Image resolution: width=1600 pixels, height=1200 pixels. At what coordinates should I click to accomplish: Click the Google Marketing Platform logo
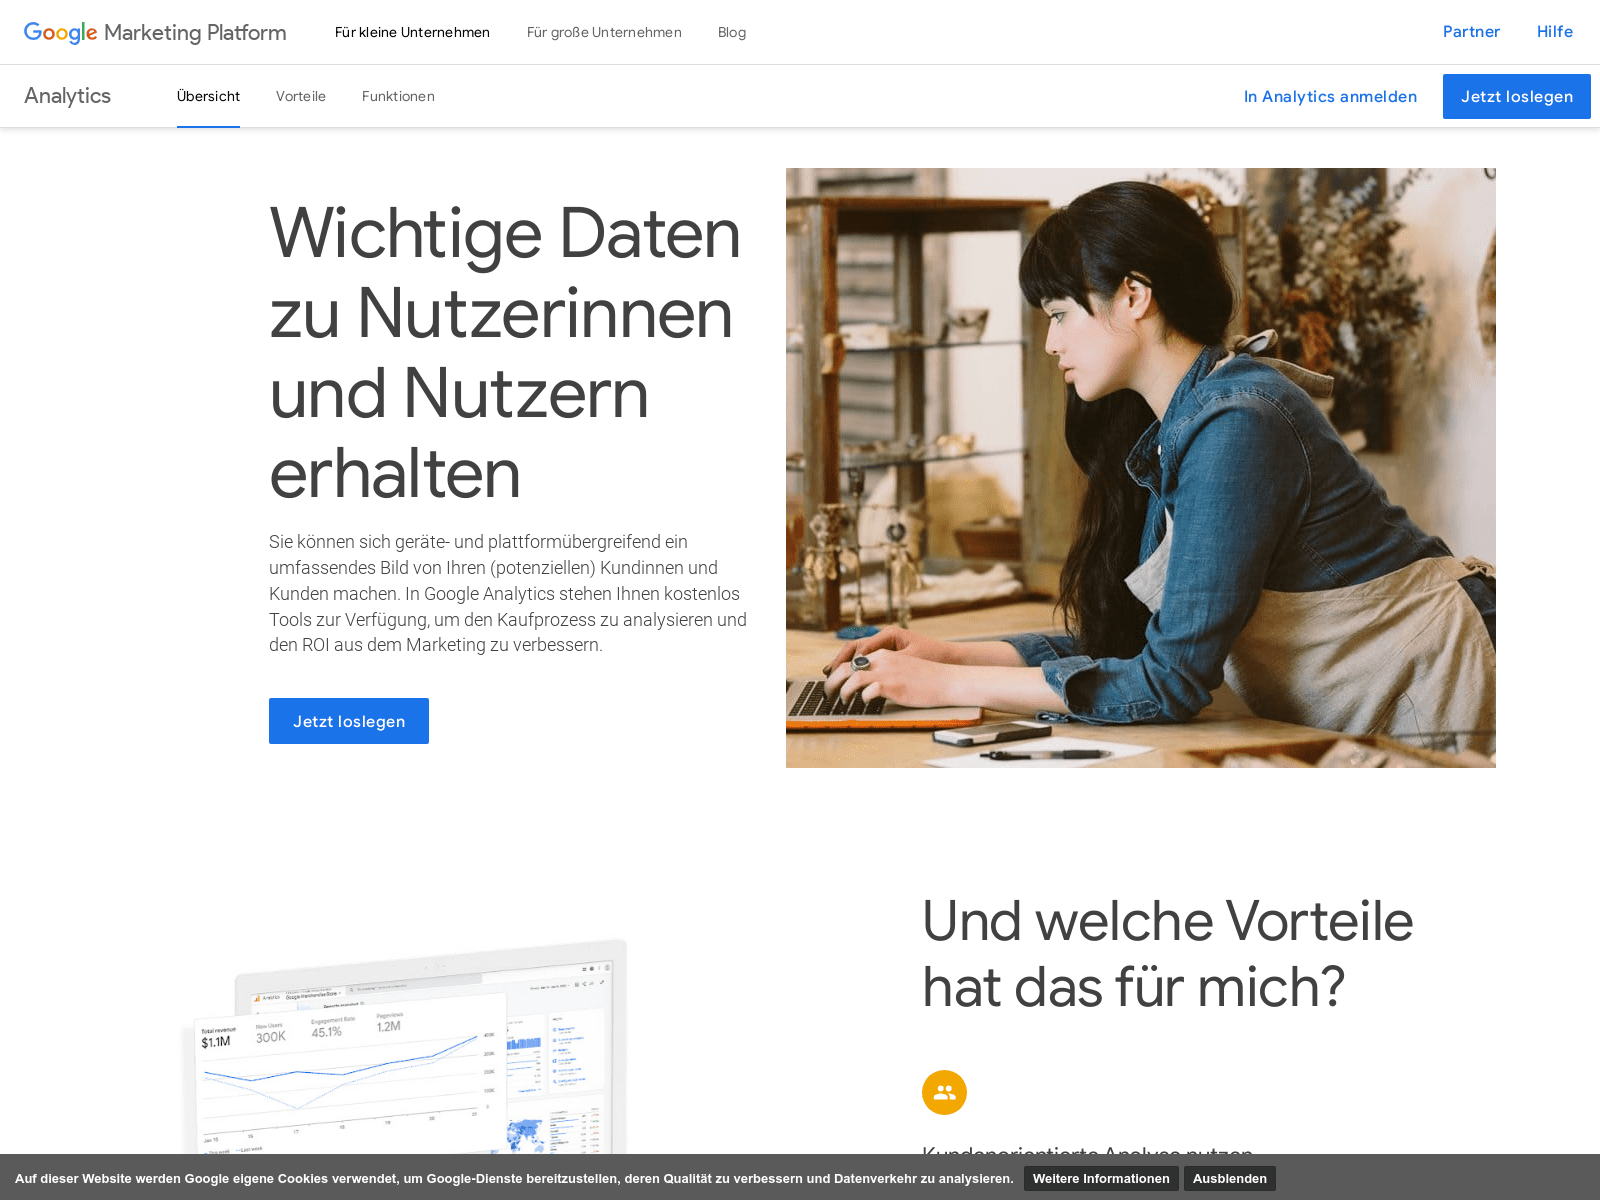(x=155, y=32)
